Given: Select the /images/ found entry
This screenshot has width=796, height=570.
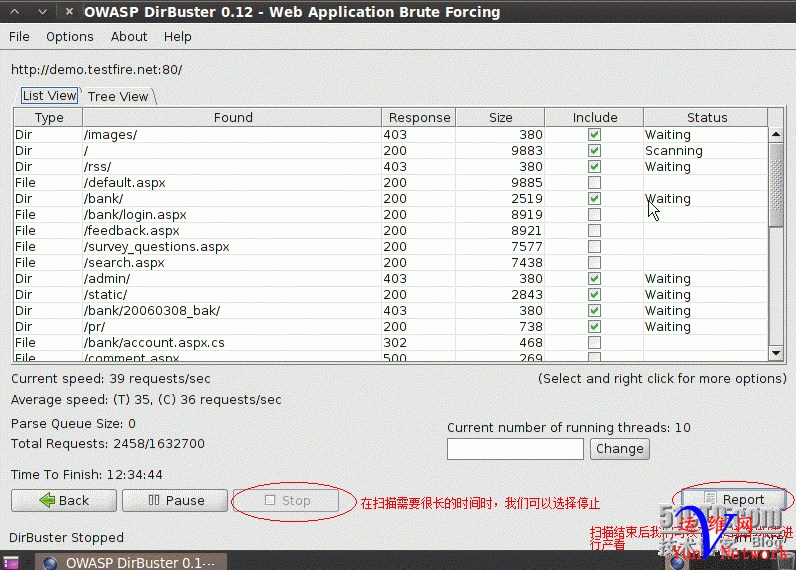Looking at the screenshot, I should click(x=110, y=135).
